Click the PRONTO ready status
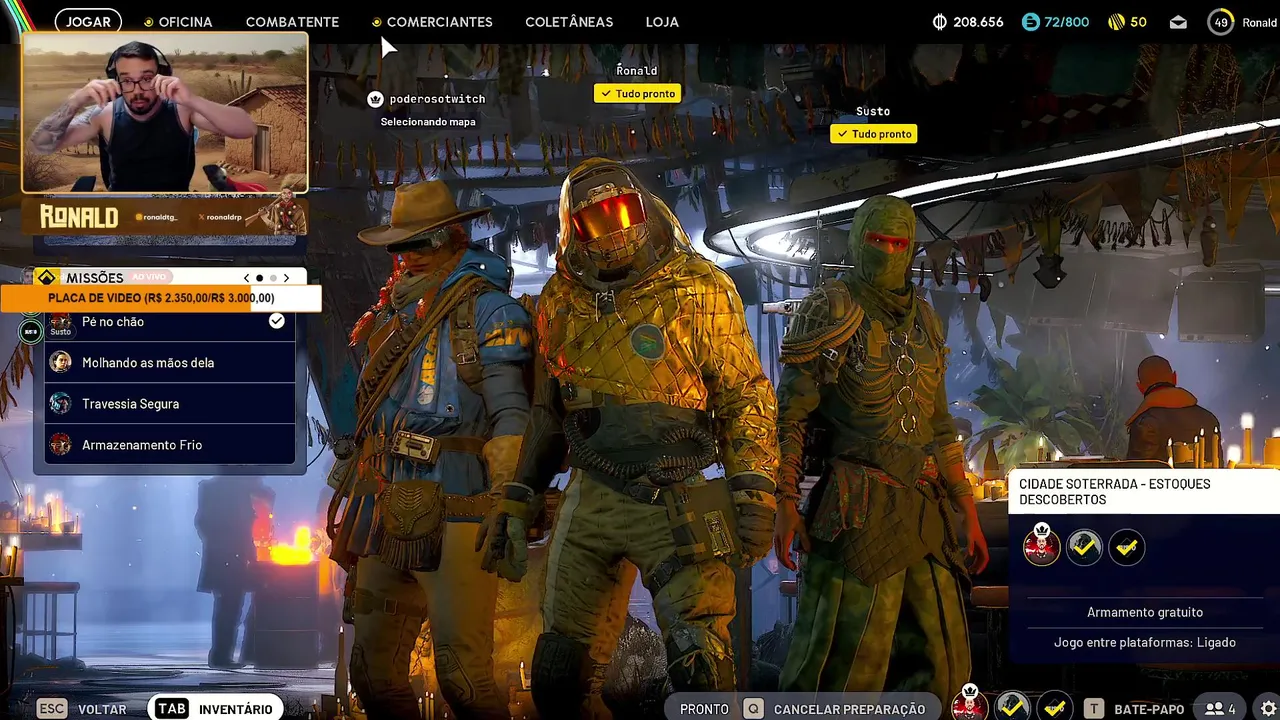Viewport: 1280px width, 720px height. [x=704, y=709]
